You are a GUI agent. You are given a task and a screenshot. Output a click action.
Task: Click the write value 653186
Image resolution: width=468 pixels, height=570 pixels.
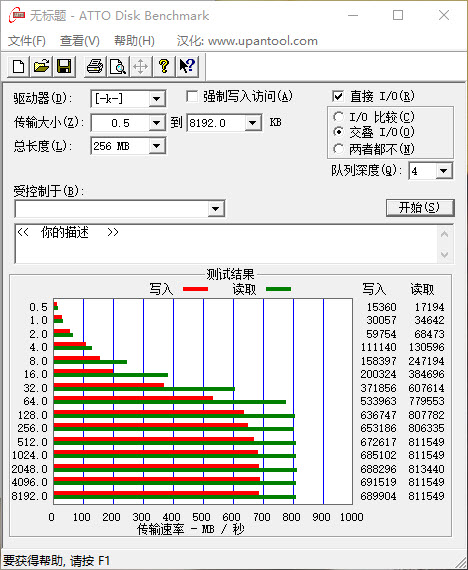point(379,428)
